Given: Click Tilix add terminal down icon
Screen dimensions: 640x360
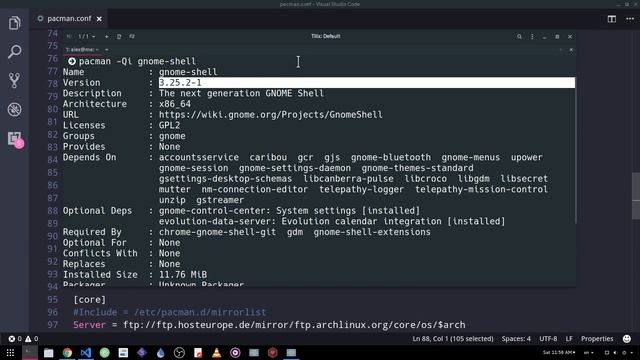Looking at the screenshot, I should tap(132, 36).
